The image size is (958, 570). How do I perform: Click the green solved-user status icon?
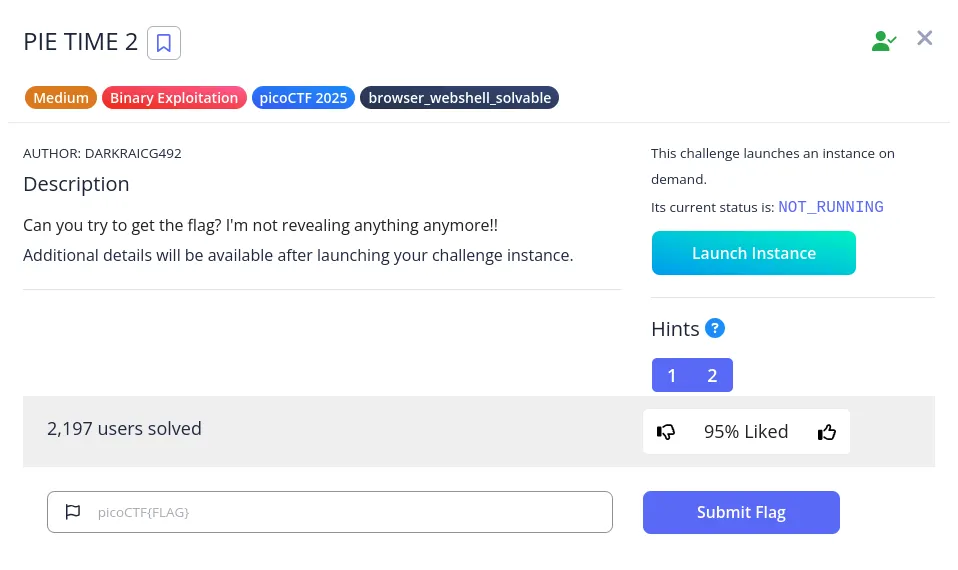(883, 41)
